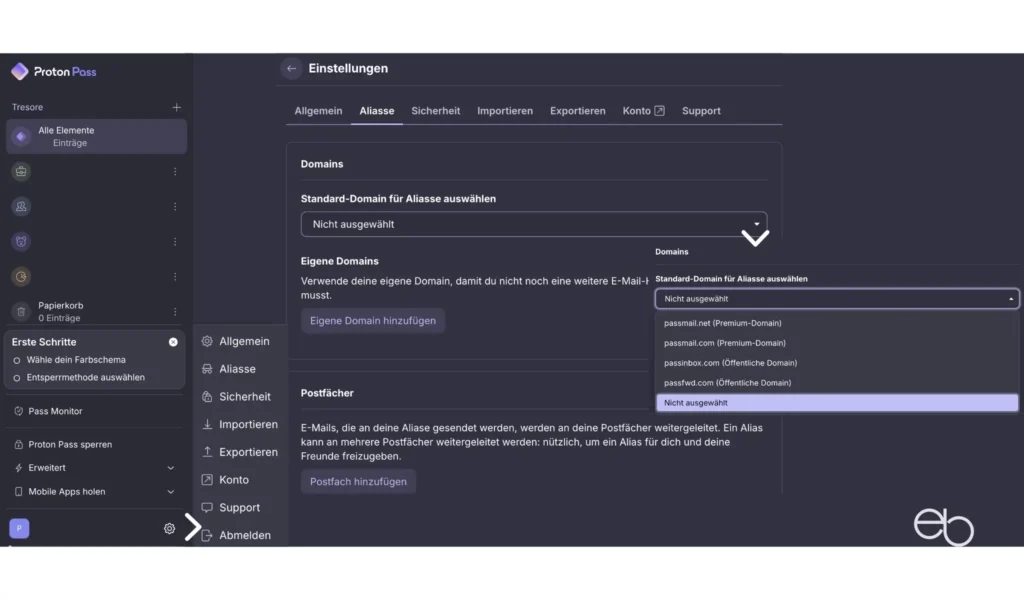The height and width of the screenshot is (600, 1024).
Task: Choose Abmelden in the settings menu
Action: coord(244,536)
